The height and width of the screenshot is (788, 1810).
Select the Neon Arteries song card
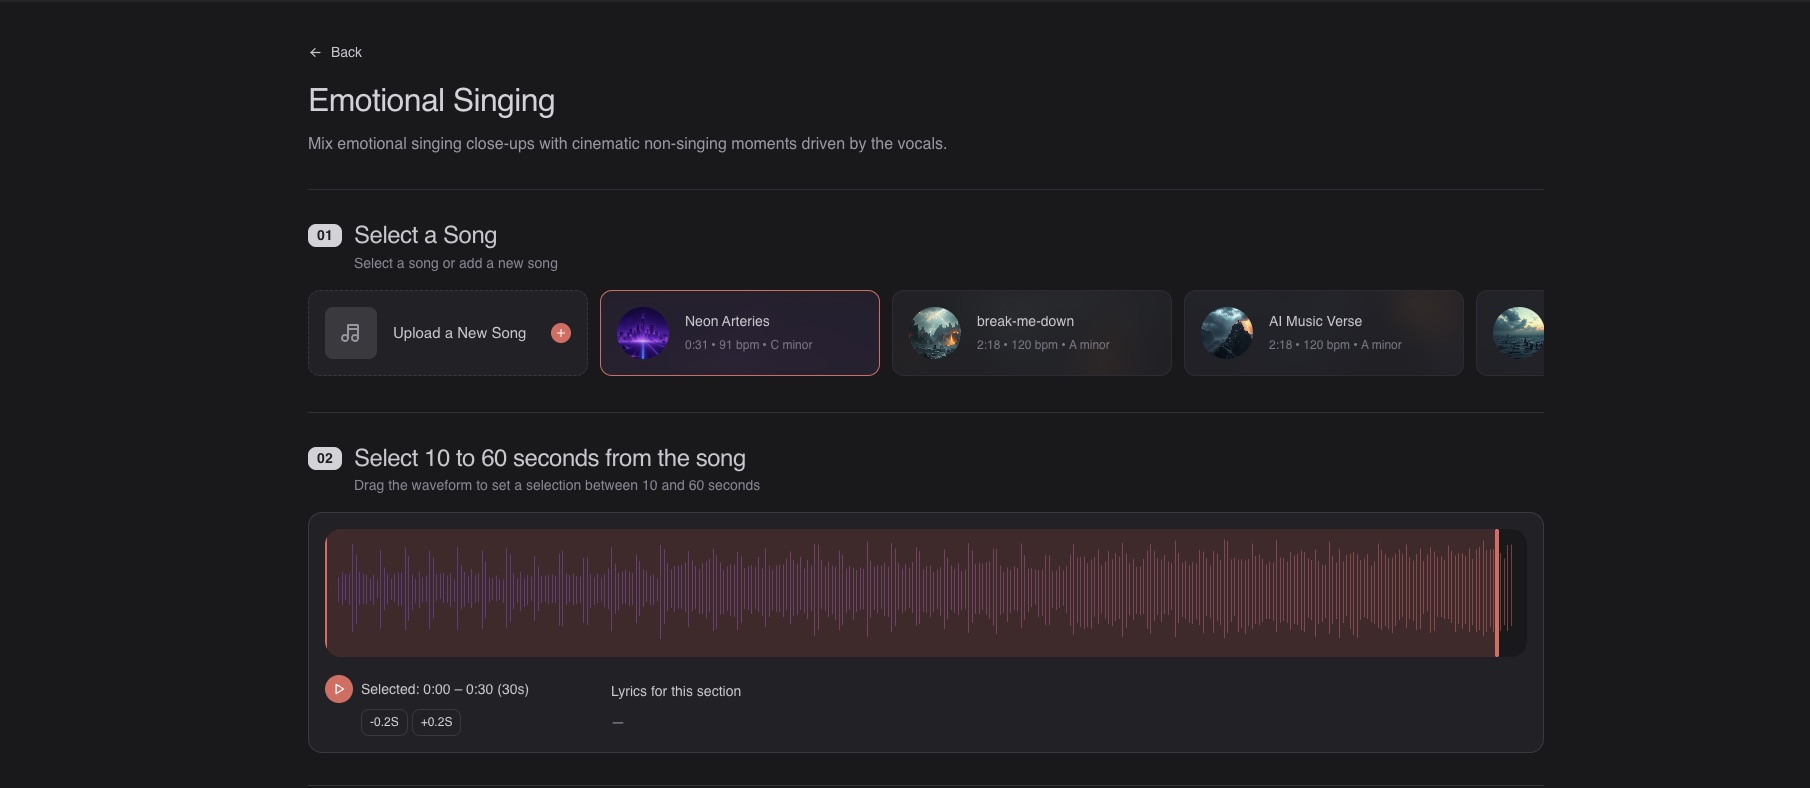click(740, 333)
